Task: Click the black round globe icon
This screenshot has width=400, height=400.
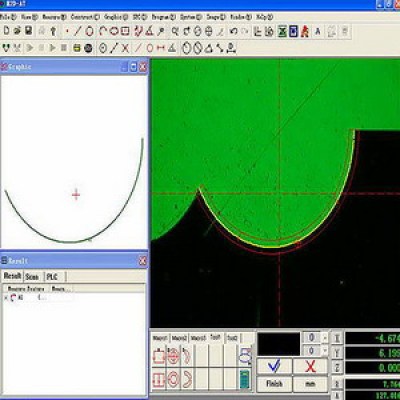Action: pos(88,48)
